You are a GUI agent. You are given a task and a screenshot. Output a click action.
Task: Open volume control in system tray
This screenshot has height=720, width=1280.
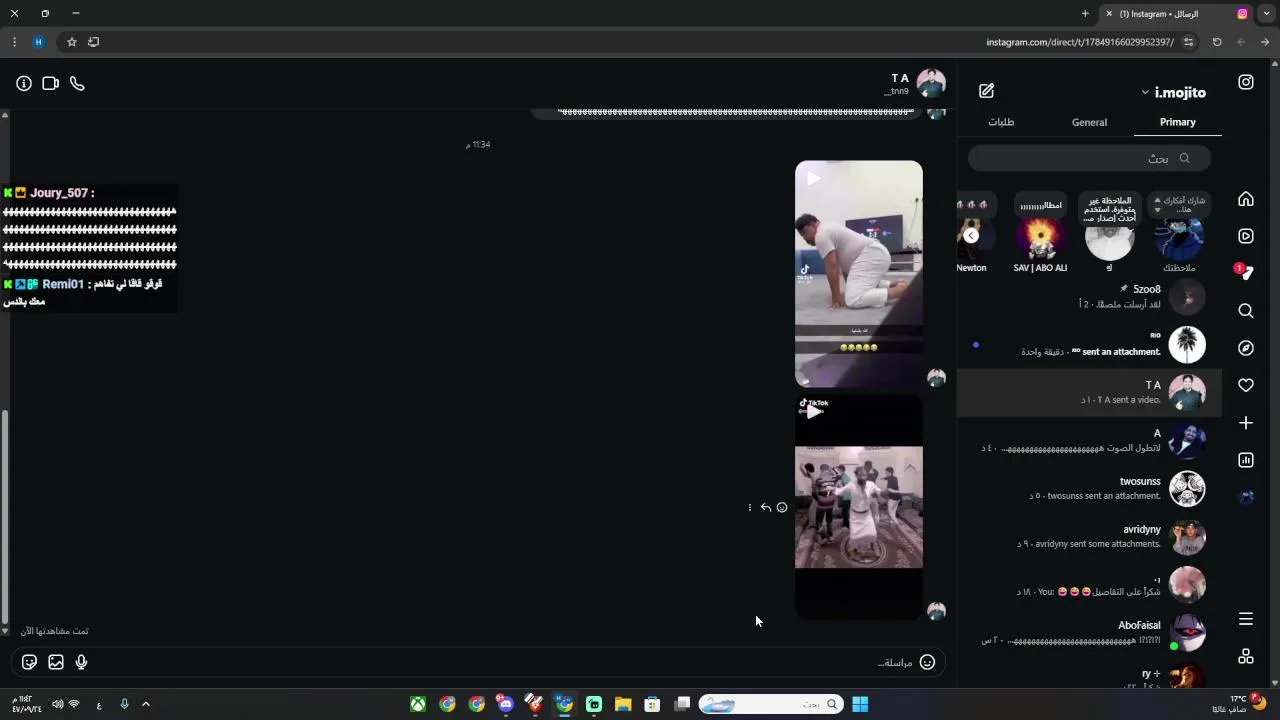tap(57, 704)
